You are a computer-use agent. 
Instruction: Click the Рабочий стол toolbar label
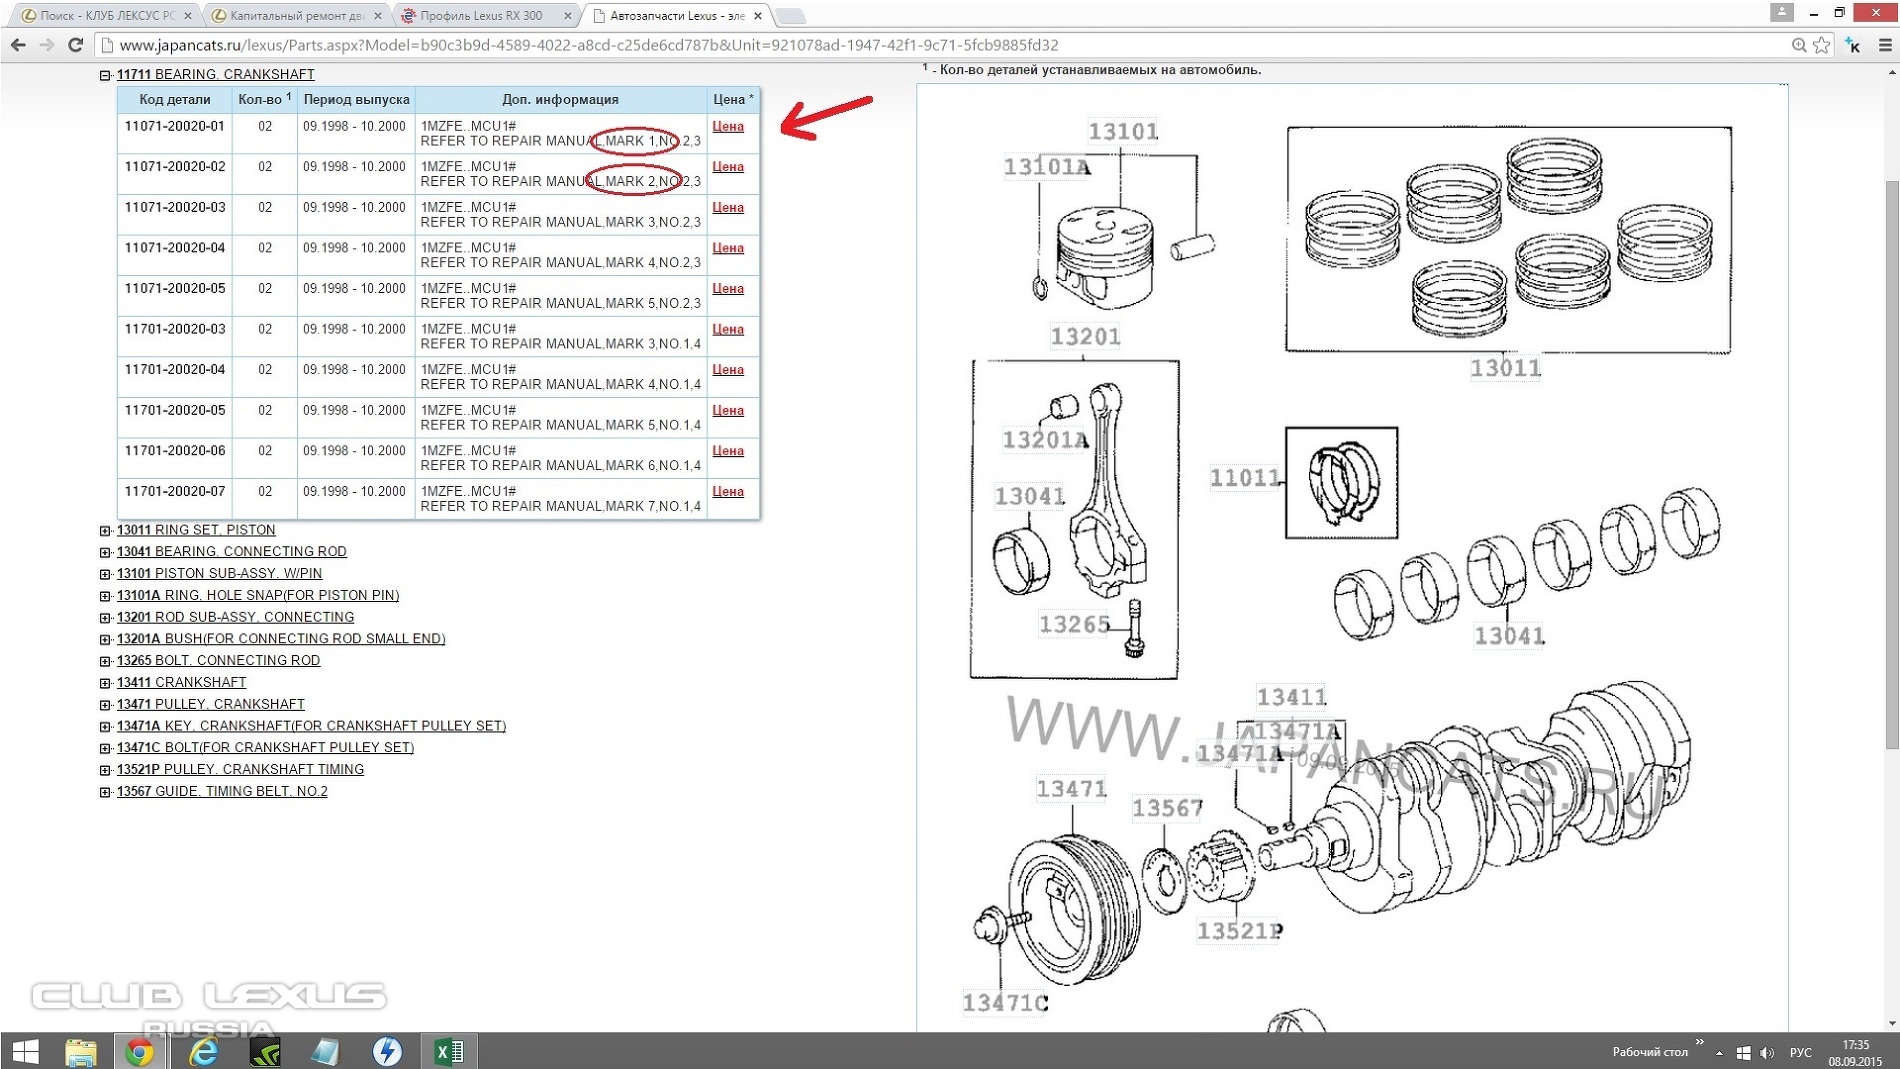coord(1649,1052)
